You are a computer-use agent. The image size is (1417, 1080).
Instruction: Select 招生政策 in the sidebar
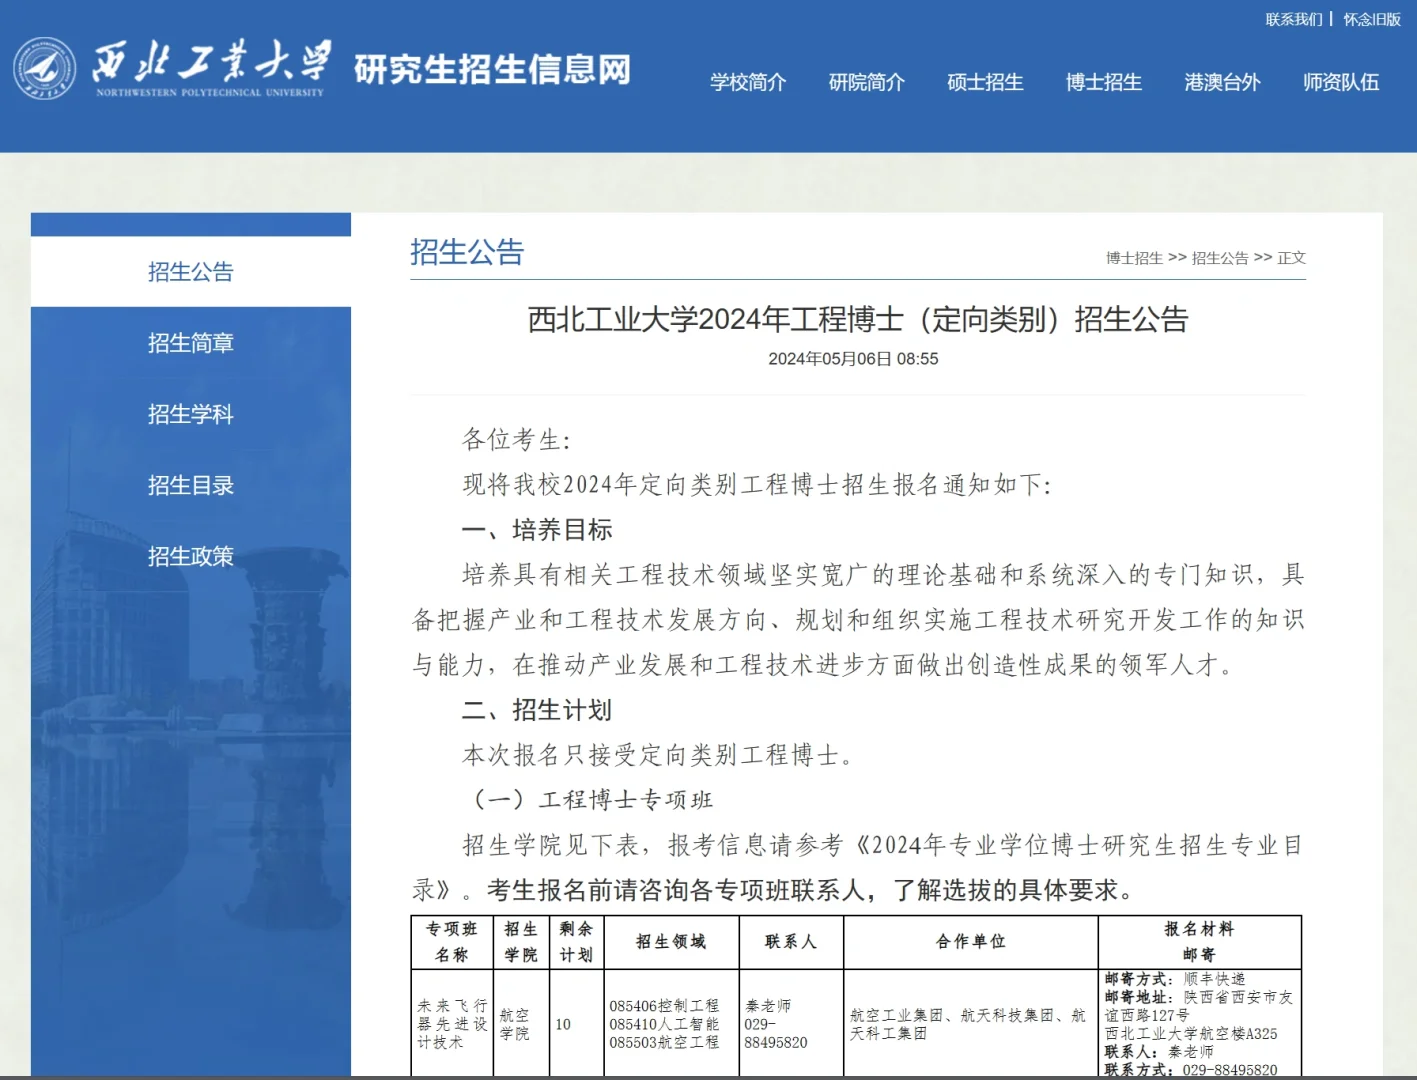pos(191,556)
